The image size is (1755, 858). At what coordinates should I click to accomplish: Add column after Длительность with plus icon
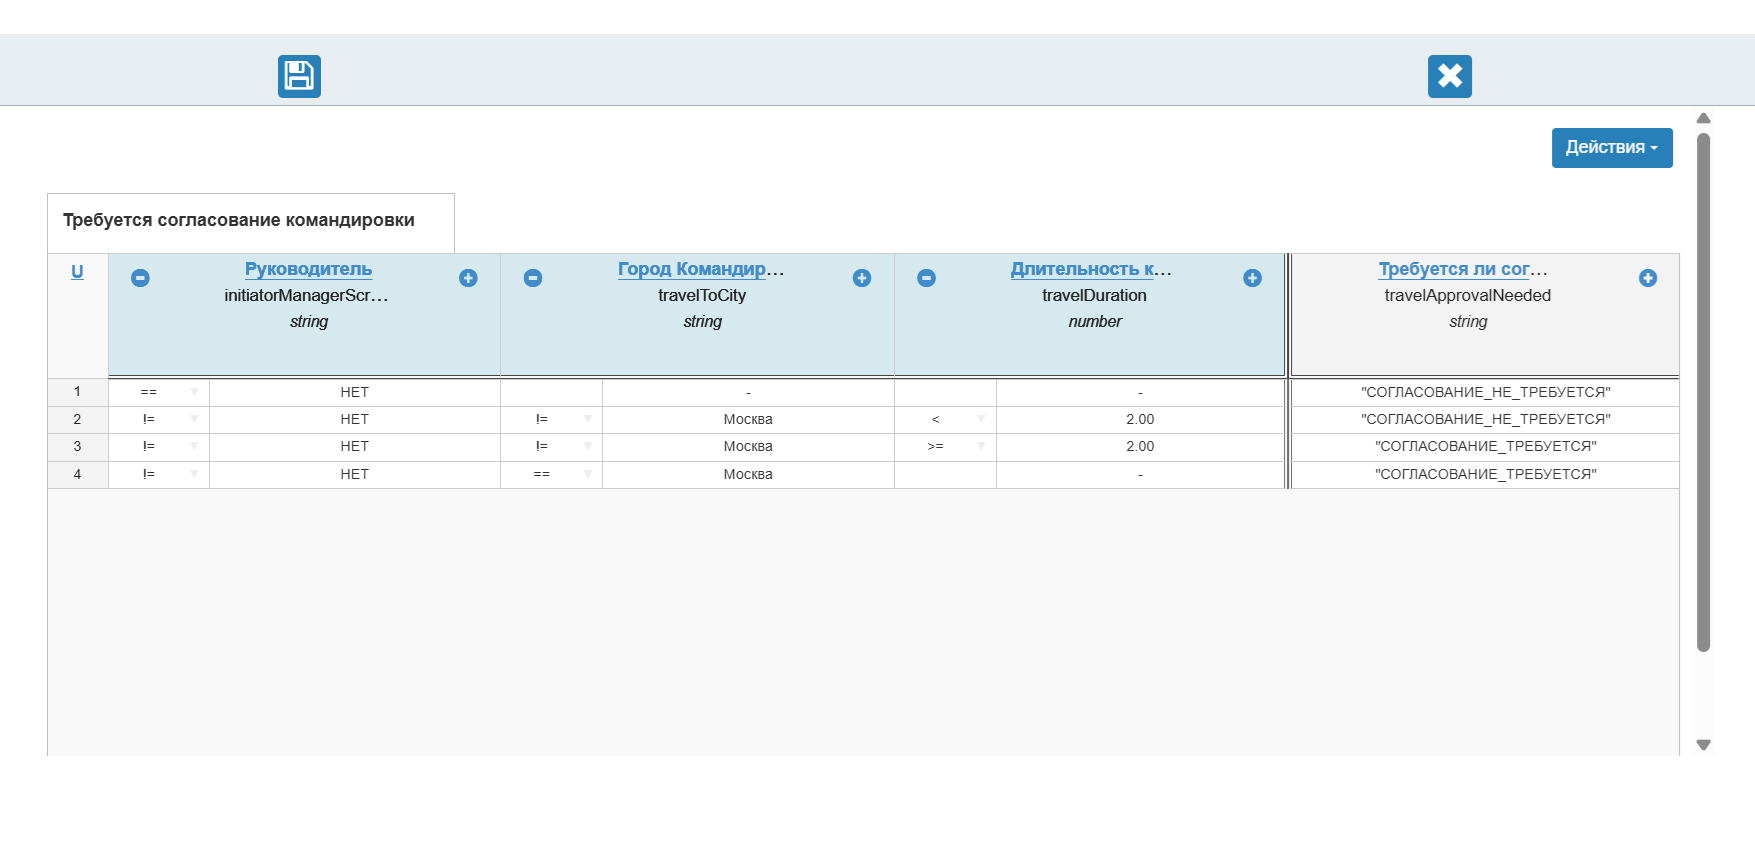pos(1252,278)
